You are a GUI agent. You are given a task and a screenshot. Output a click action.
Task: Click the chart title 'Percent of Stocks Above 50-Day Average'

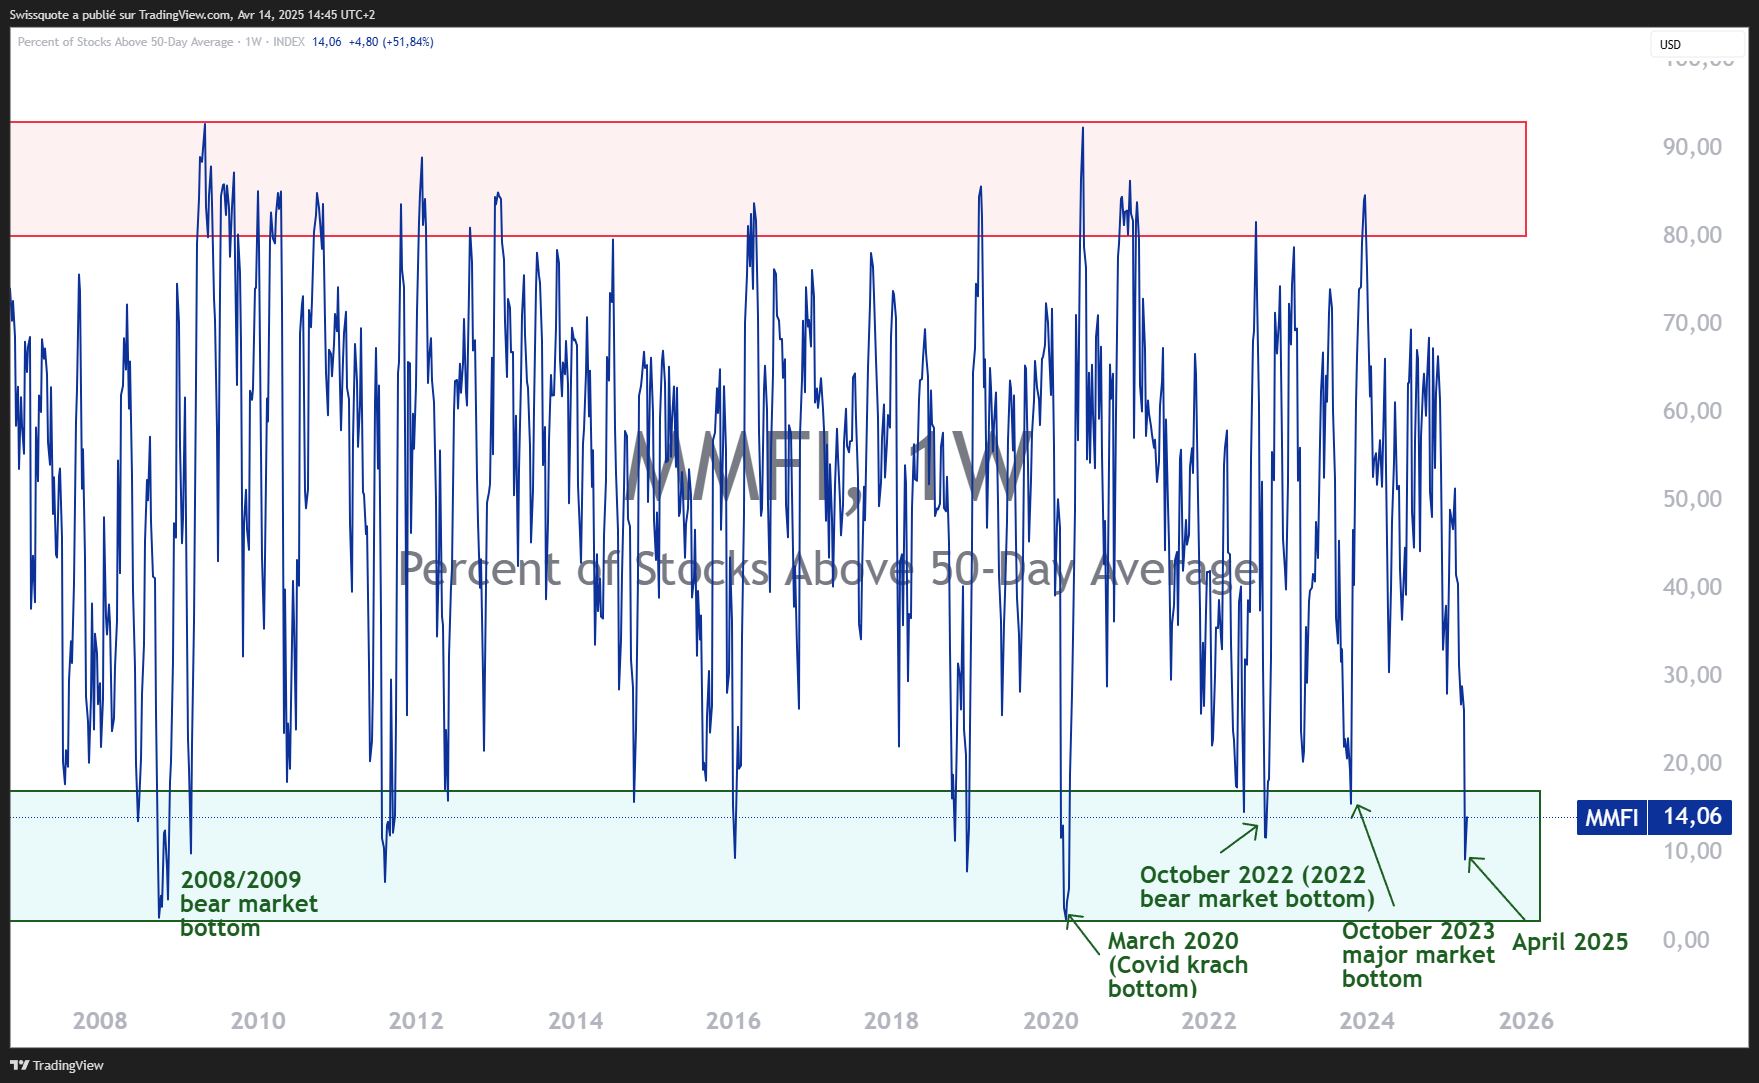125,42
